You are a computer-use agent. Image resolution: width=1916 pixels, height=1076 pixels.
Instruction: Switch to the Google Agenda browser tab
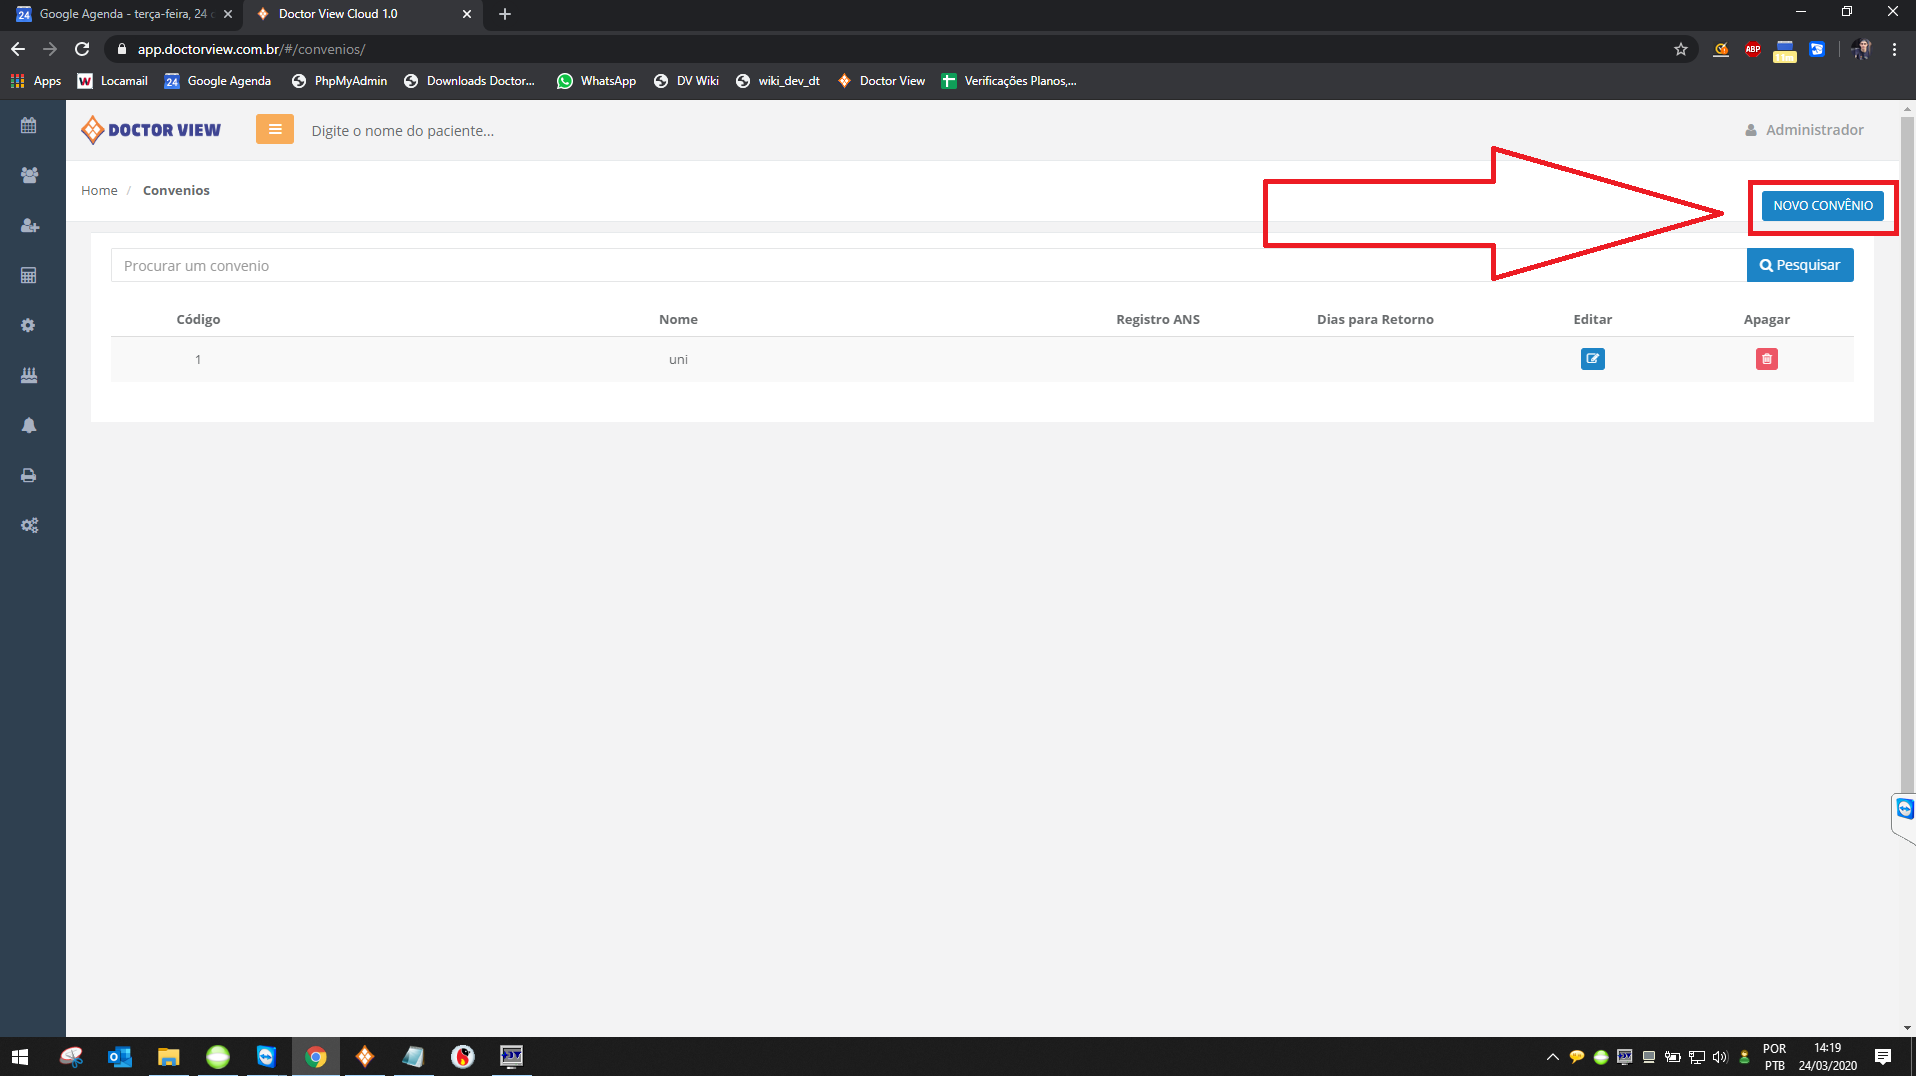(x=120, y=14)
